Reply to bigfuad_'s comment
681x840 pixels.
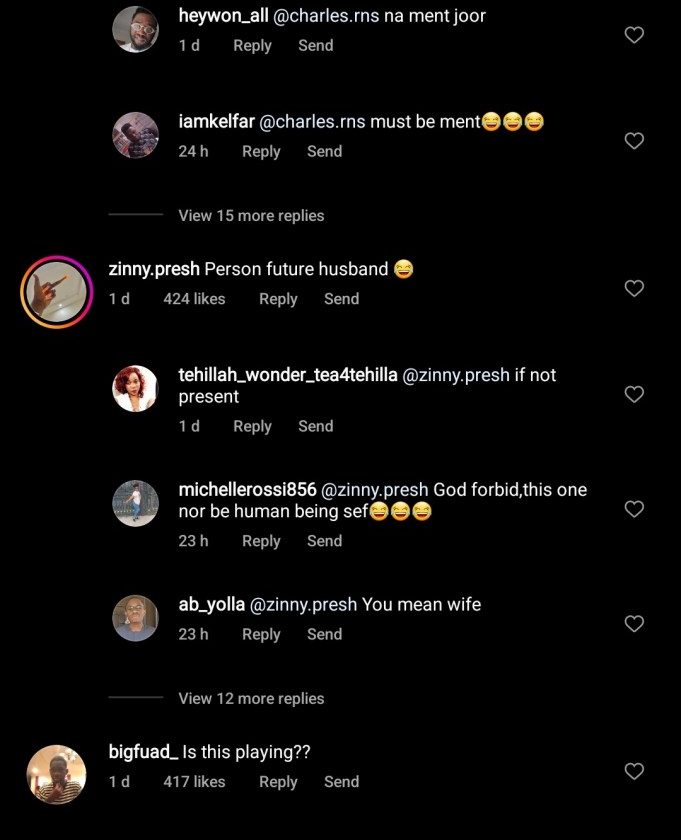278,782
